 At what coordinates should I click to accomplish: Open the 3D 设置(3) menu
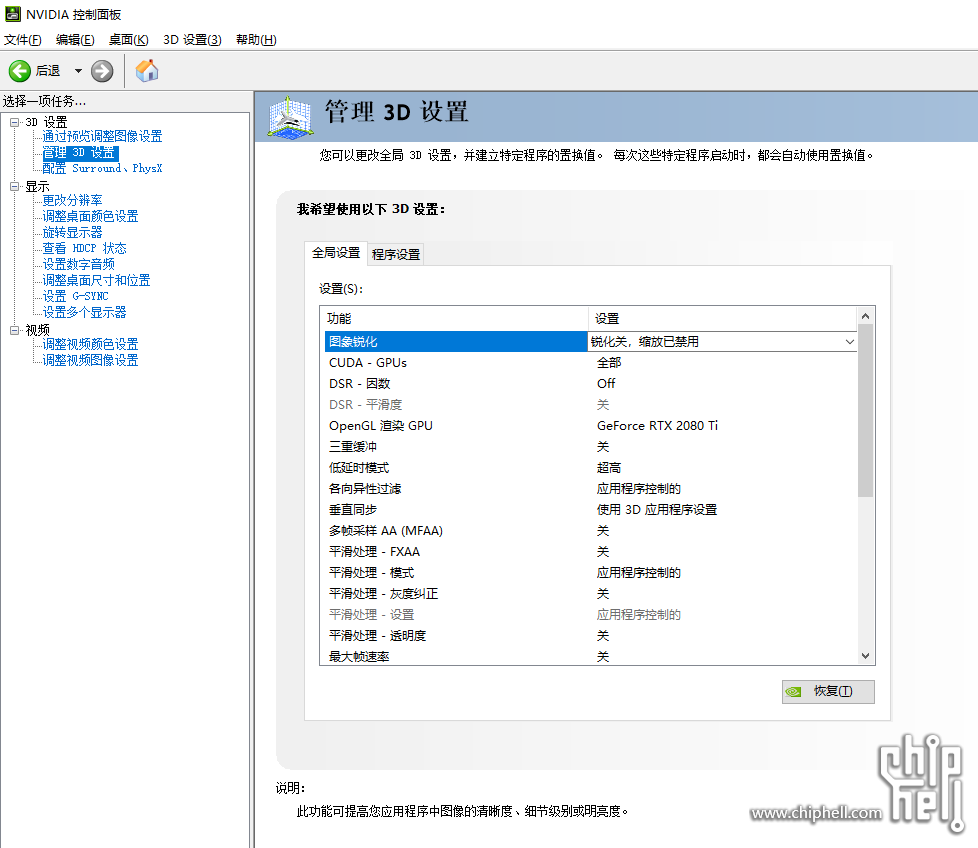click(x=192, y=40)
